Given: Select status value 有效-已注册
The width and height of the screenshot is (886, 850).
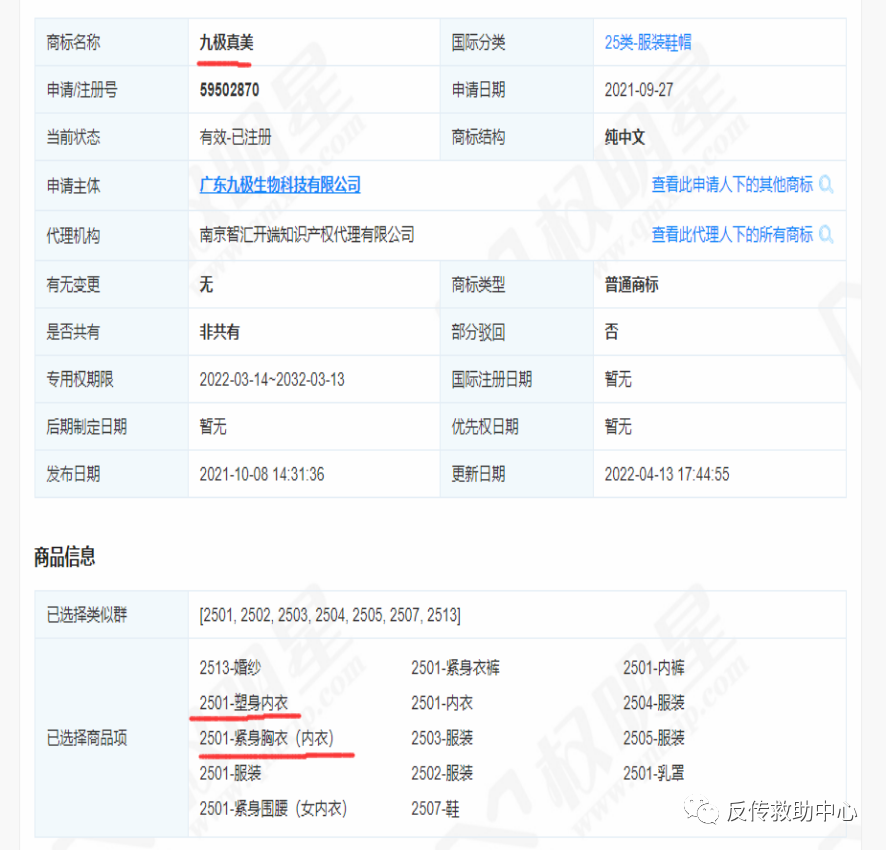Looking at the screenshot, I should pyautogui.click(x=233, y=137).
